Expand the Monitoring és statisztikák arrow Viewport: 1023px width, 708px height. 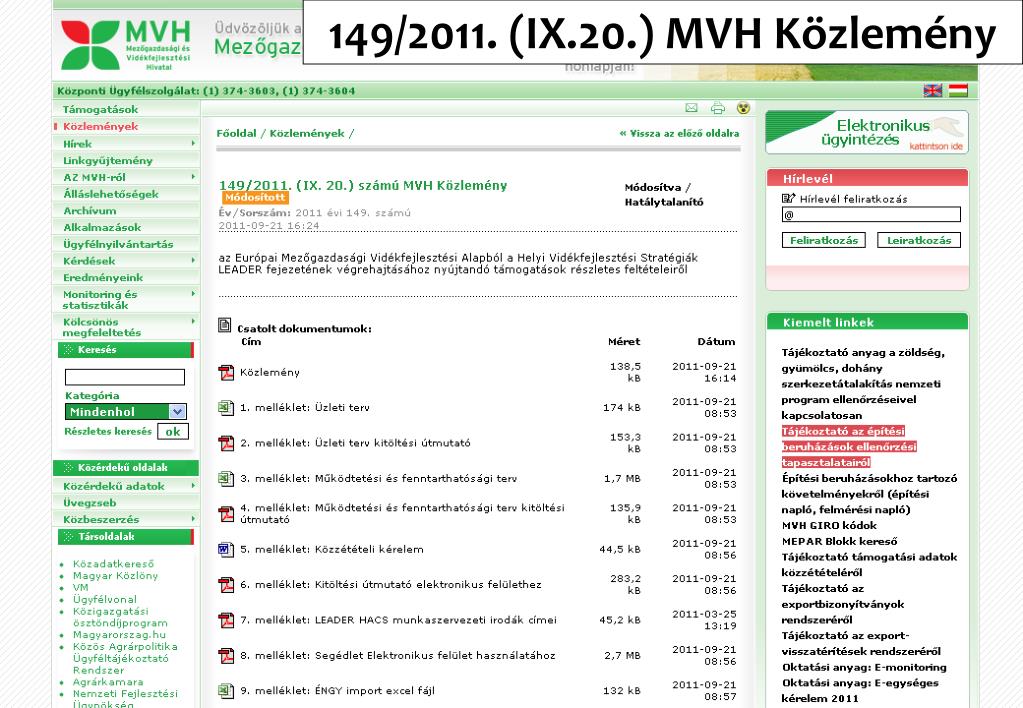click(x=193, y=294)
